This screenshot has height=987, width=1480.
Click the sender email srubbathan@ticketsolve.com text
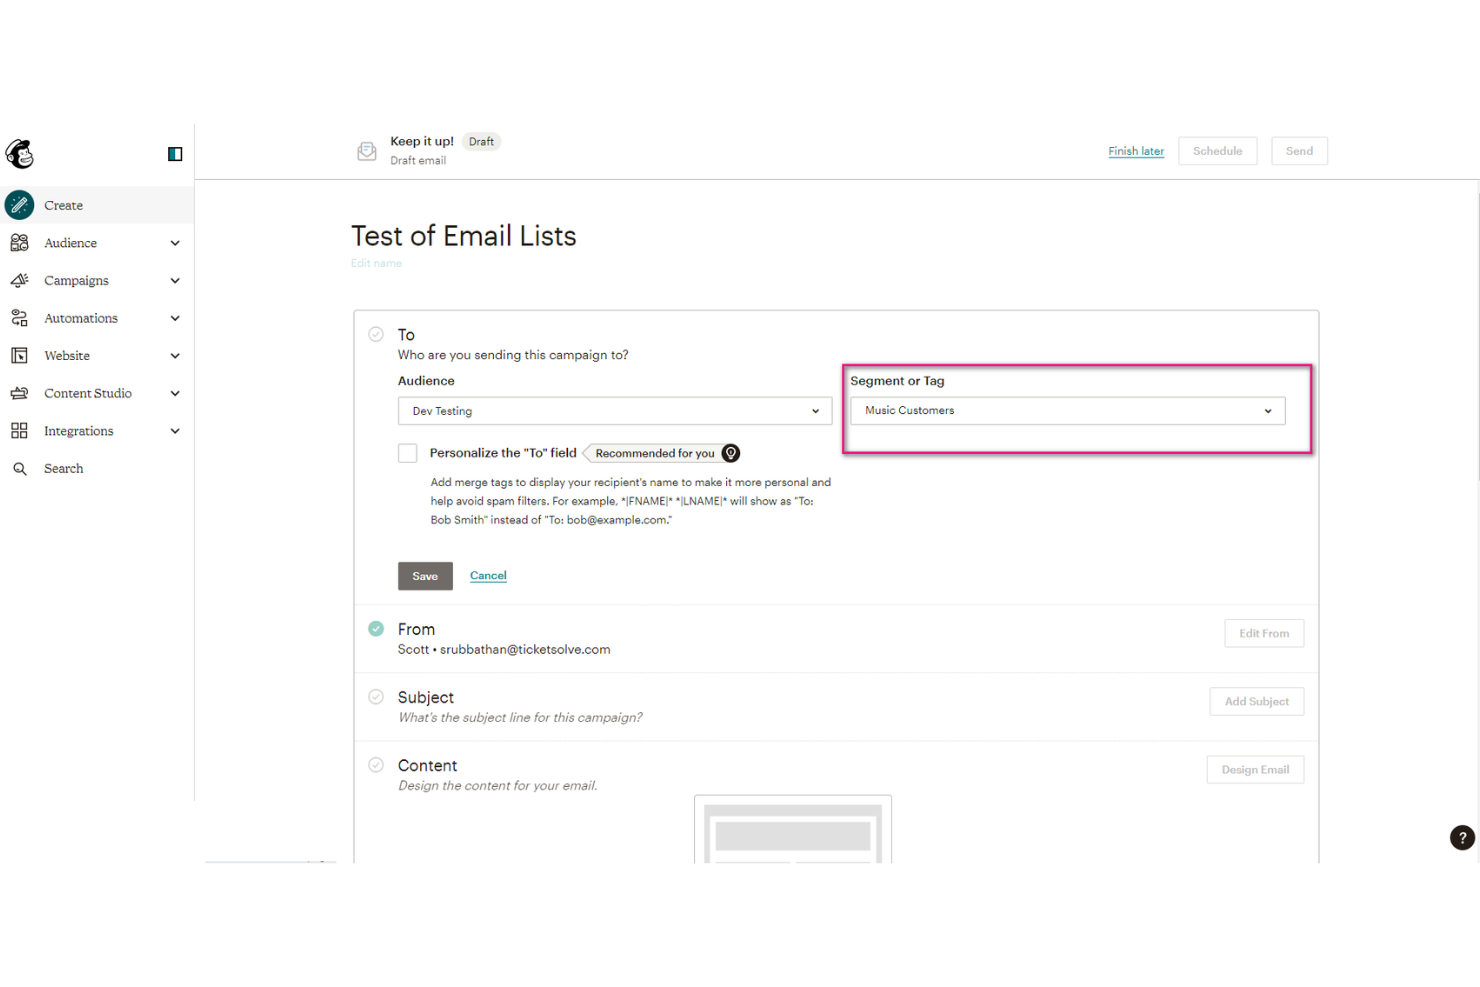(525, 650)
